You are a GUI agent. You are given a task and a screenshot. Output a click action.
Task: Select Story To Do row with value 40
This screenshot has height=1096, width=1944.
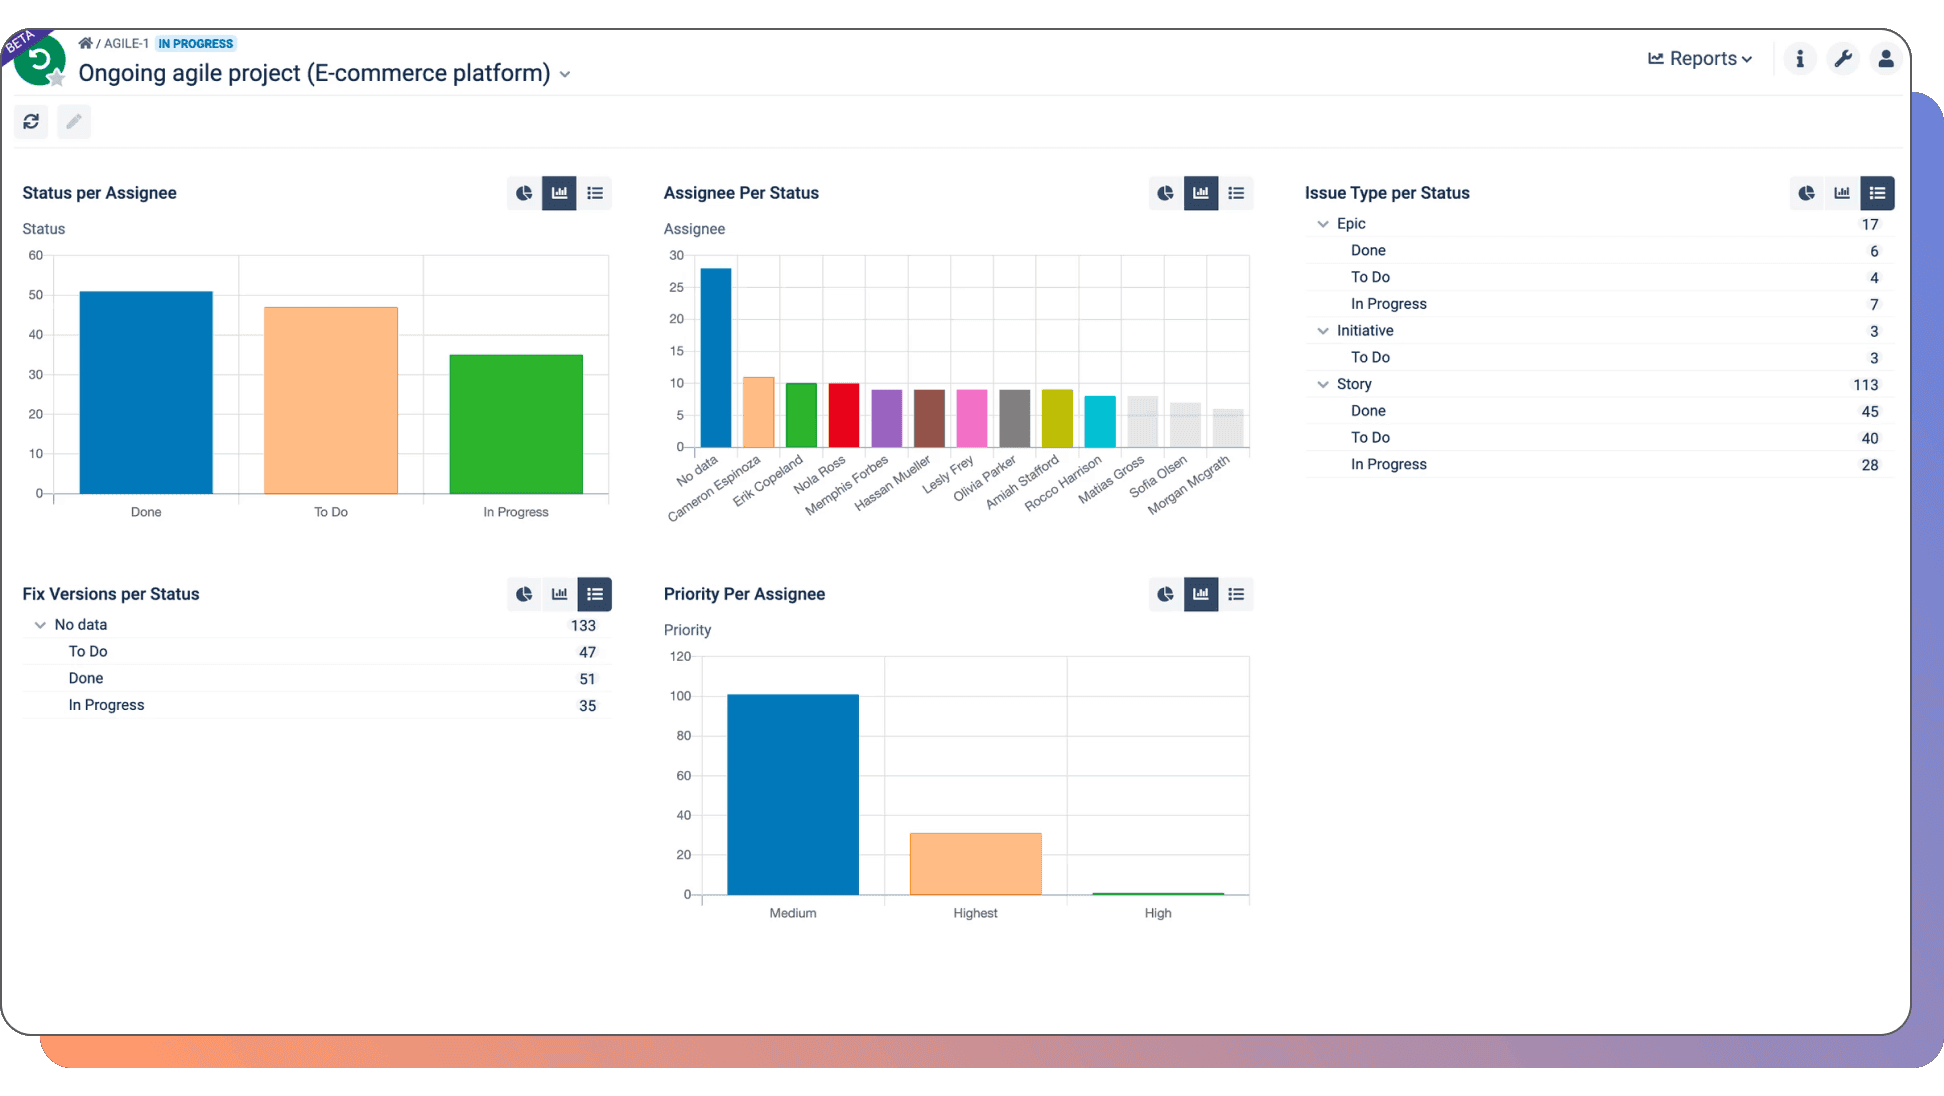pos(1600,438)
